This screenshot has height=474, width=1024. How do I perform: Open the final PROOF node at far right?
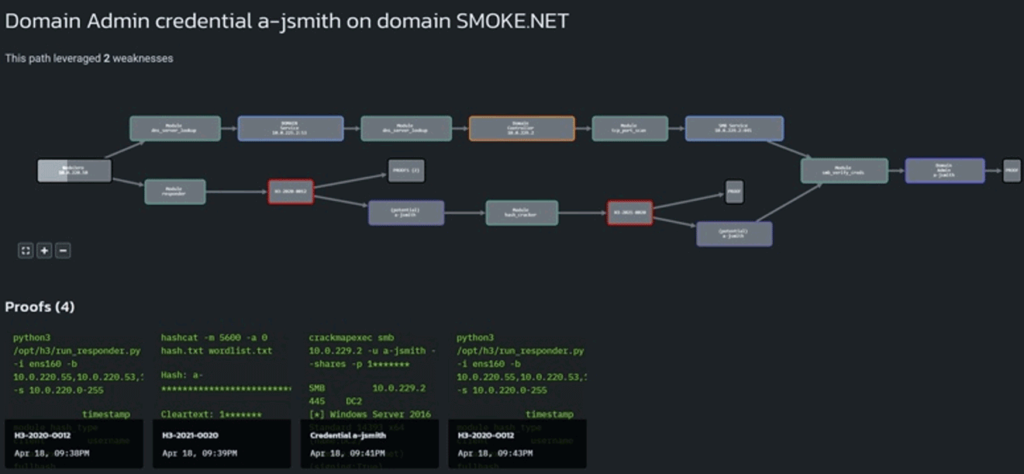1011,171
